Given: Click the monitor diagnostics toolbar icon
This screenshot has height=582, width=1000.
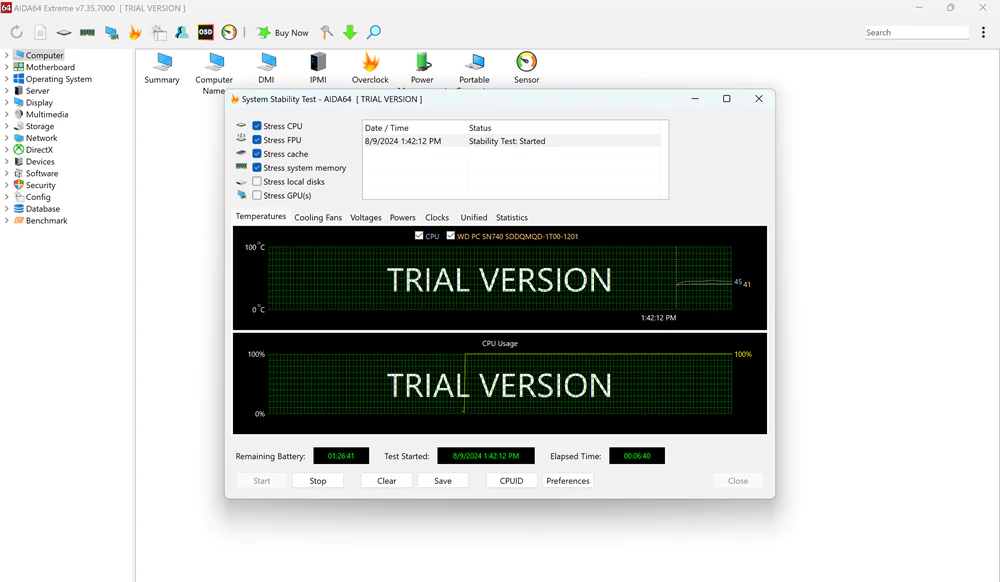Looking at the screenshot, I should tap(112, 32).
